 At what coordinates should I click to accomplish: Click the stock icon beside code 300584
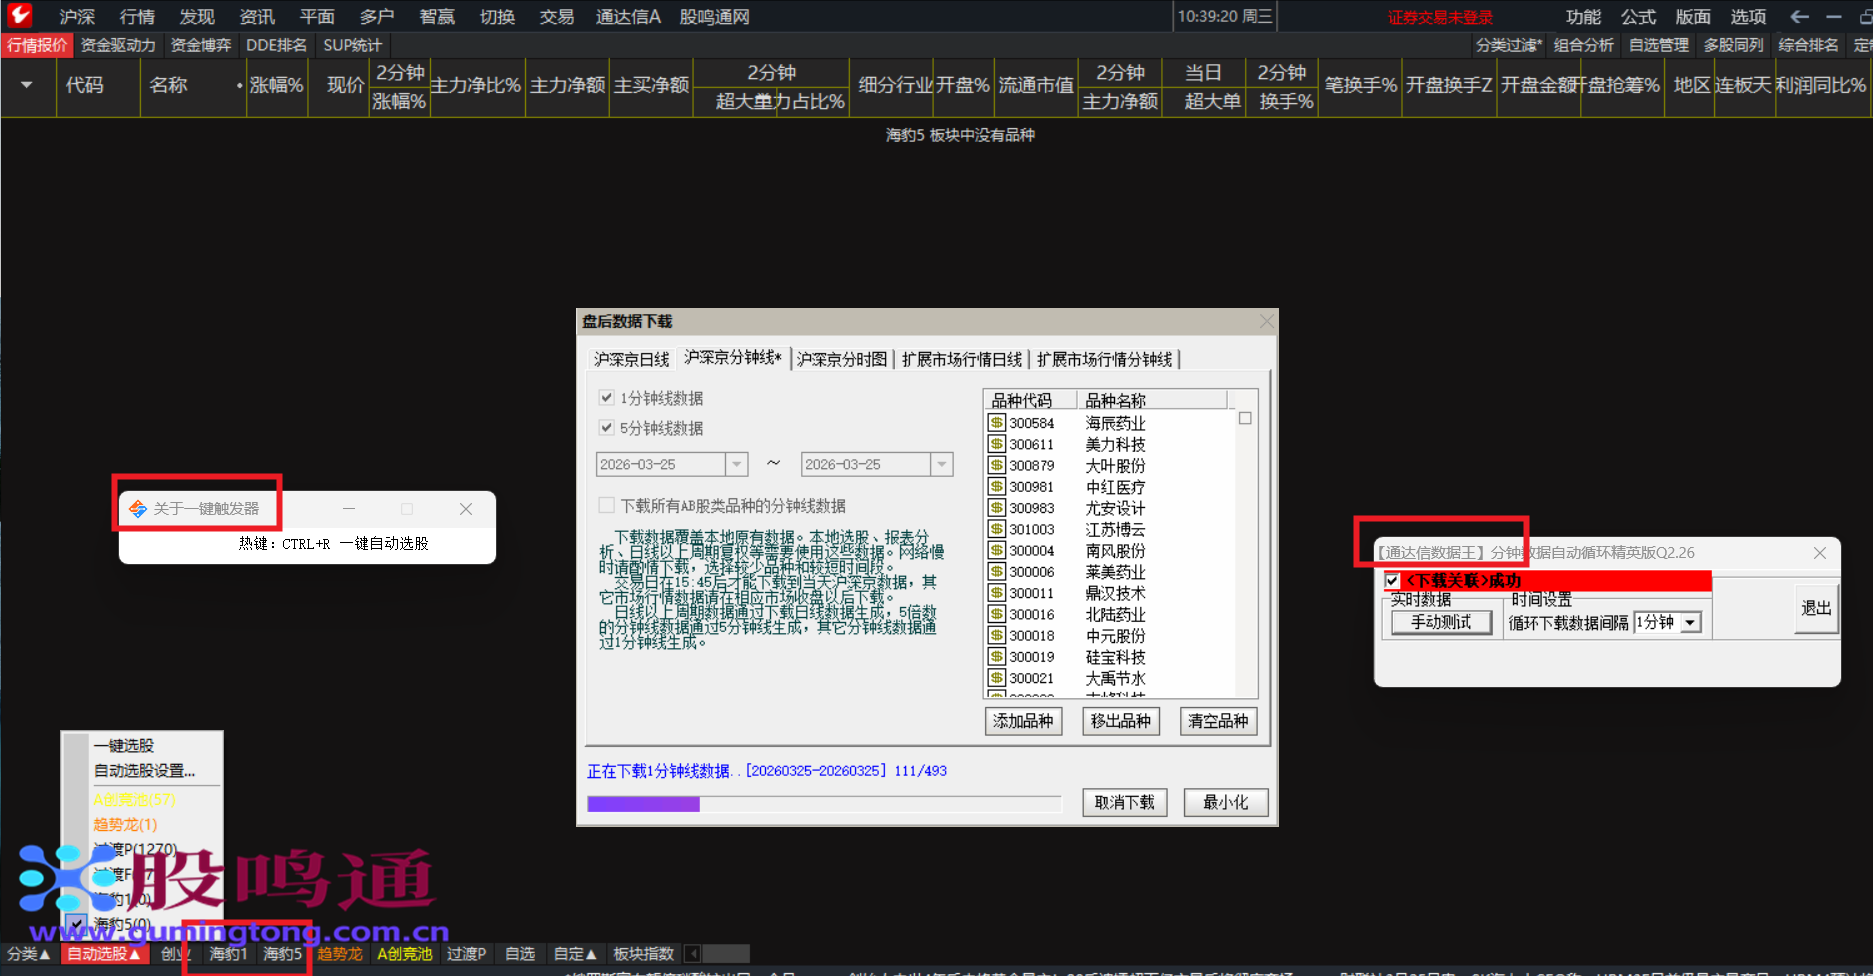pyautogui.click(x=997, y=423)
